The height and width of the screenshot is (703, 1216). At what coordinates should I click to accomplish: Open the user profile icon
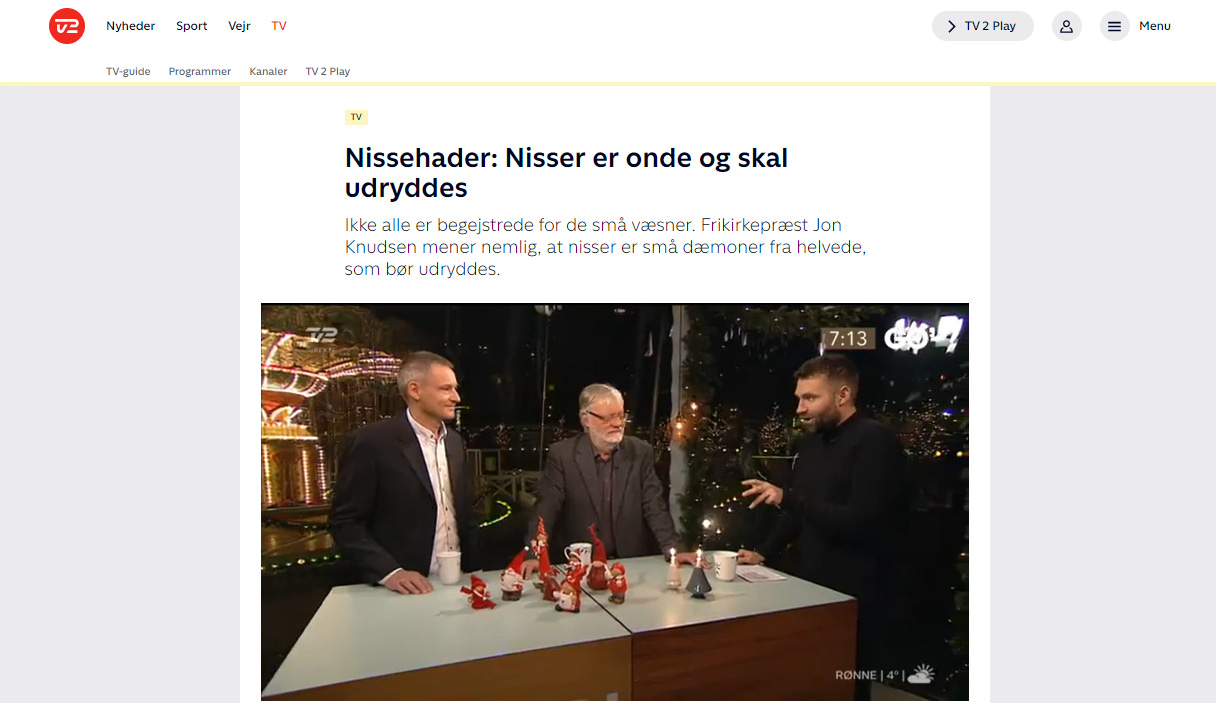[1067, 26]
